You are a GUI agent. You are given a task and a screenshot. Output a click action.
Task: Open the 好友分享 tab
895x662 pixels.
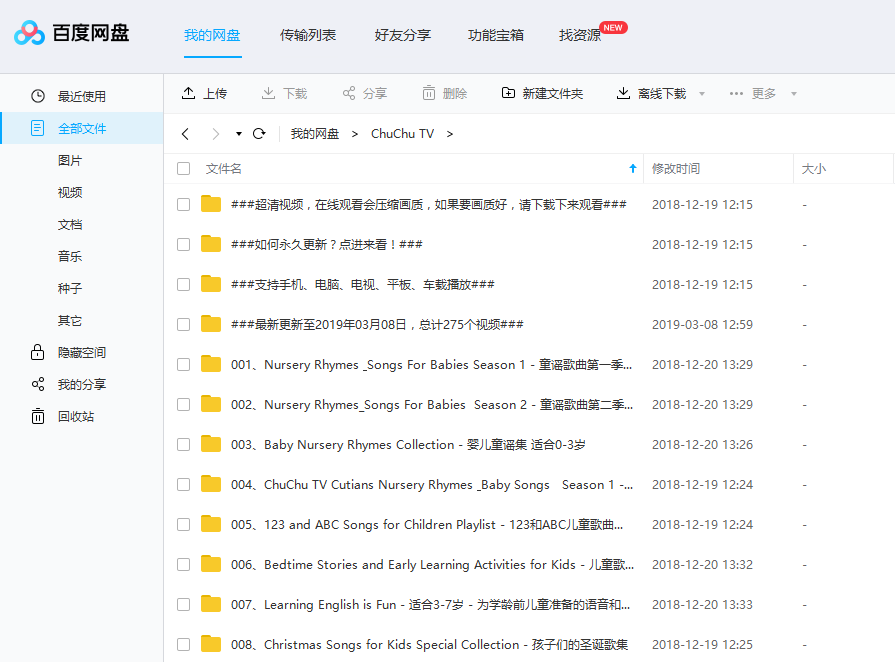click(402, 35)
